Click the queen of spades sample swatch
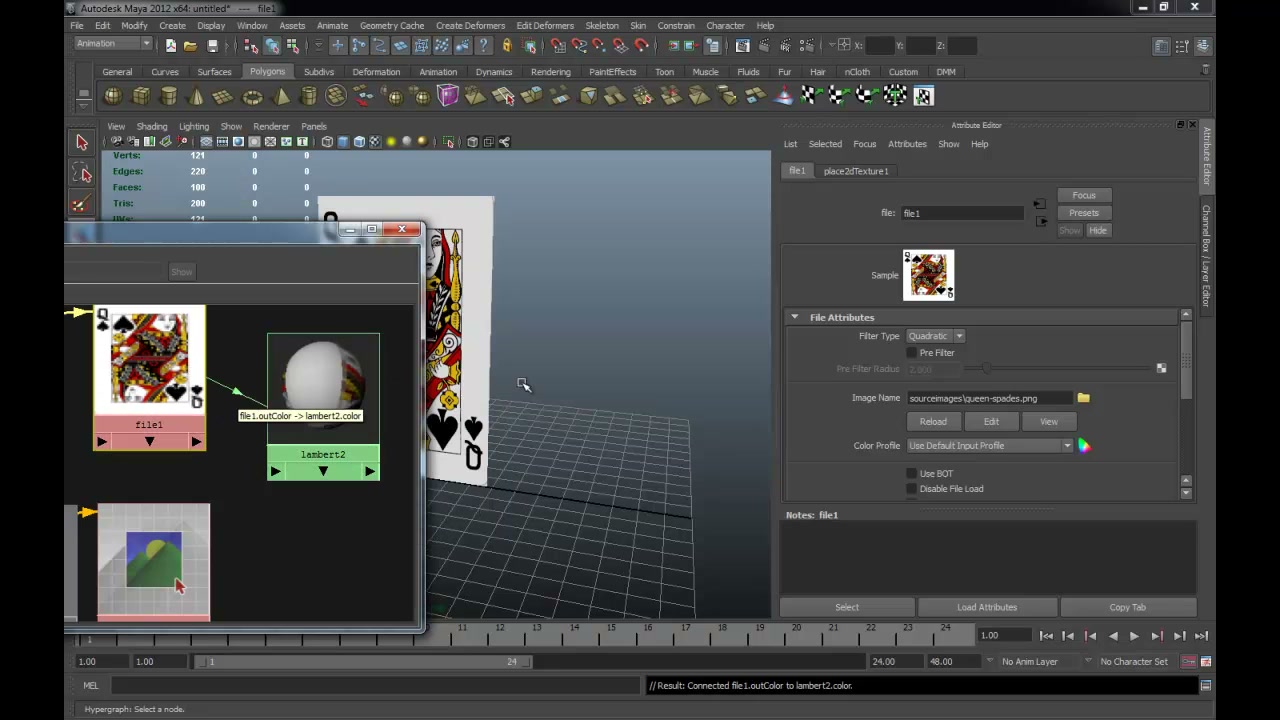This screenshot has width=1280, height=720. 929,275
